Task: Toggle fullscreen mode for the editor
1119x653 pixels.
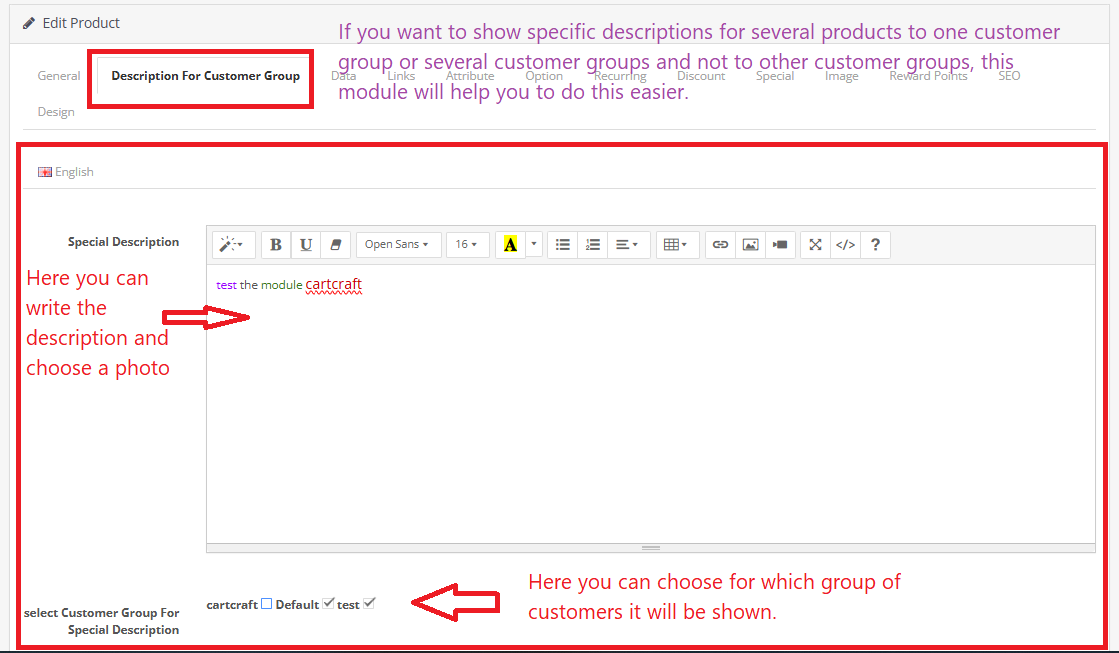Action: (x=815, y=244)
